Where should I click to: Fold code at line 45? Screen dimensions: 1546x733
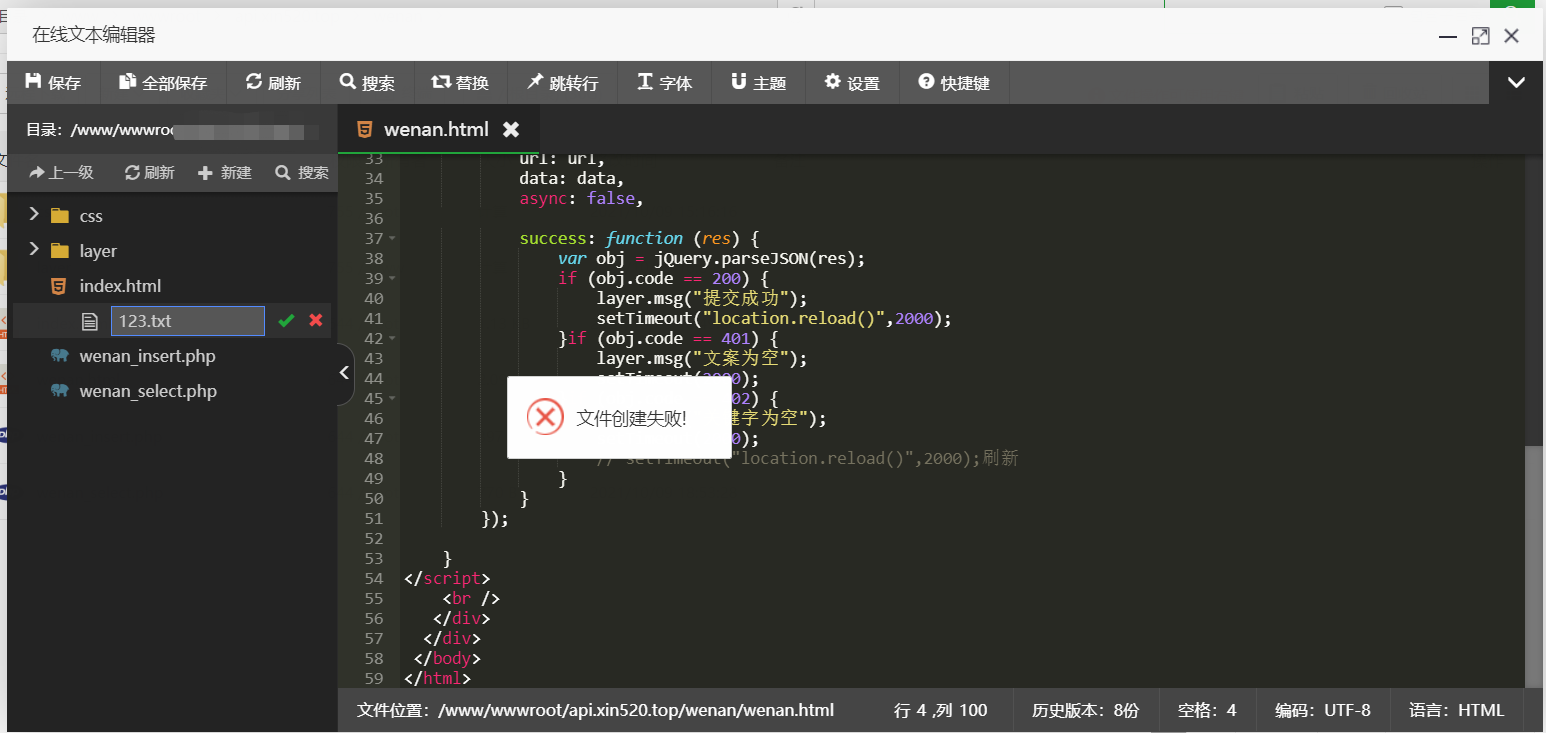(392, 398)
